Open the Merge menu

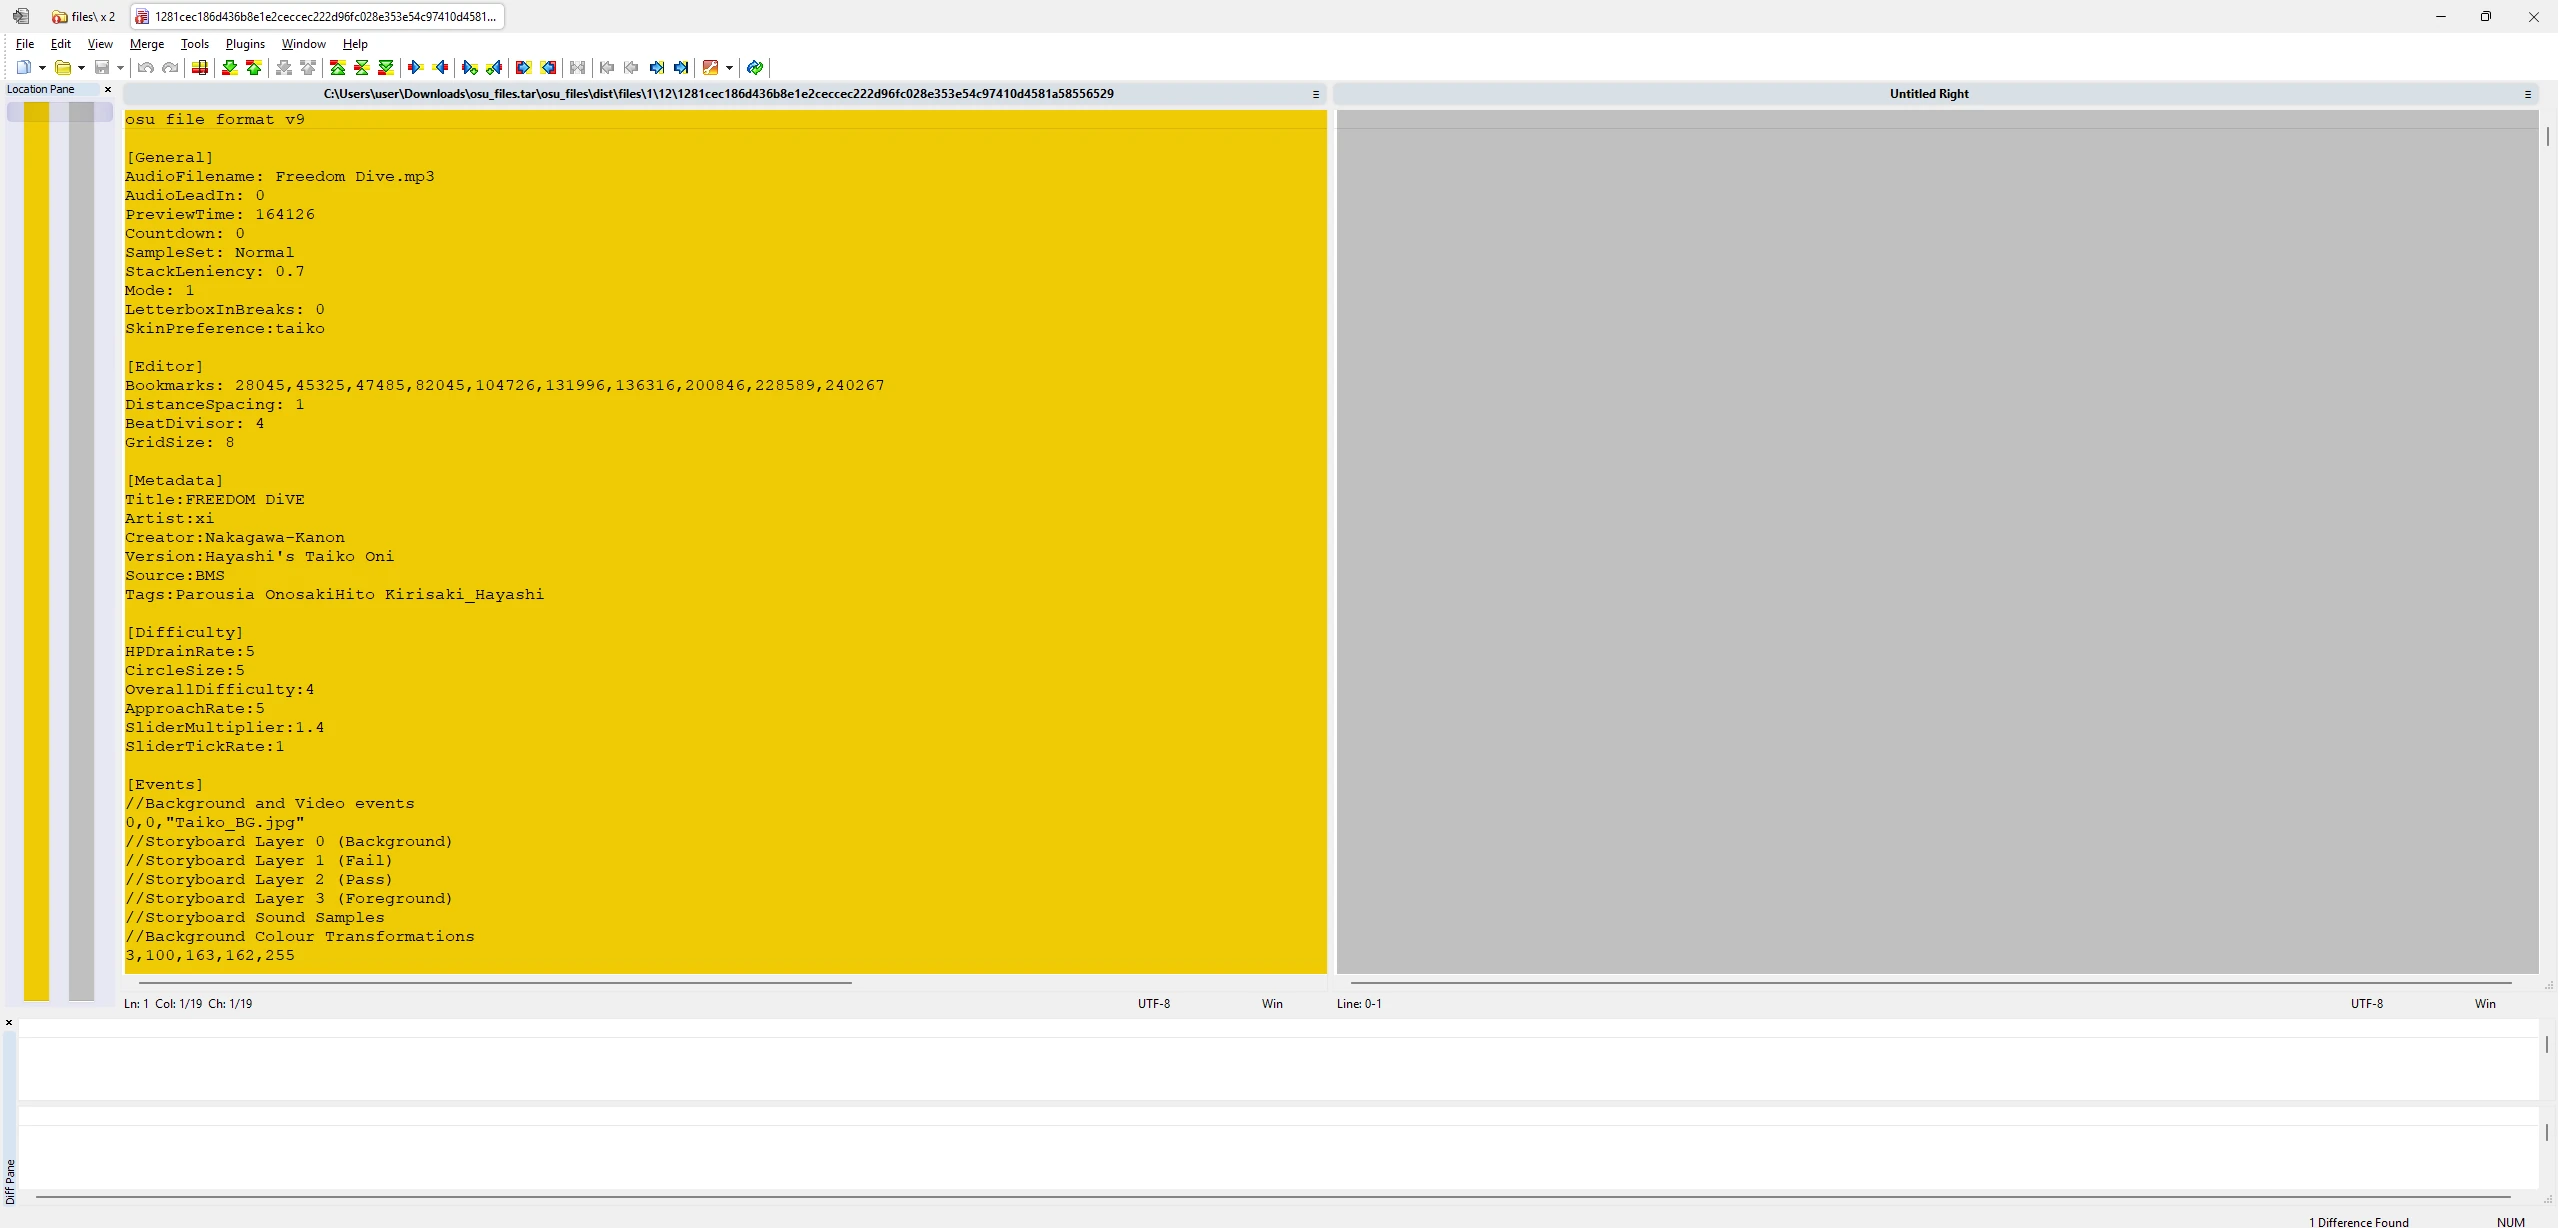pyautogui.click(x=146, y=44)
